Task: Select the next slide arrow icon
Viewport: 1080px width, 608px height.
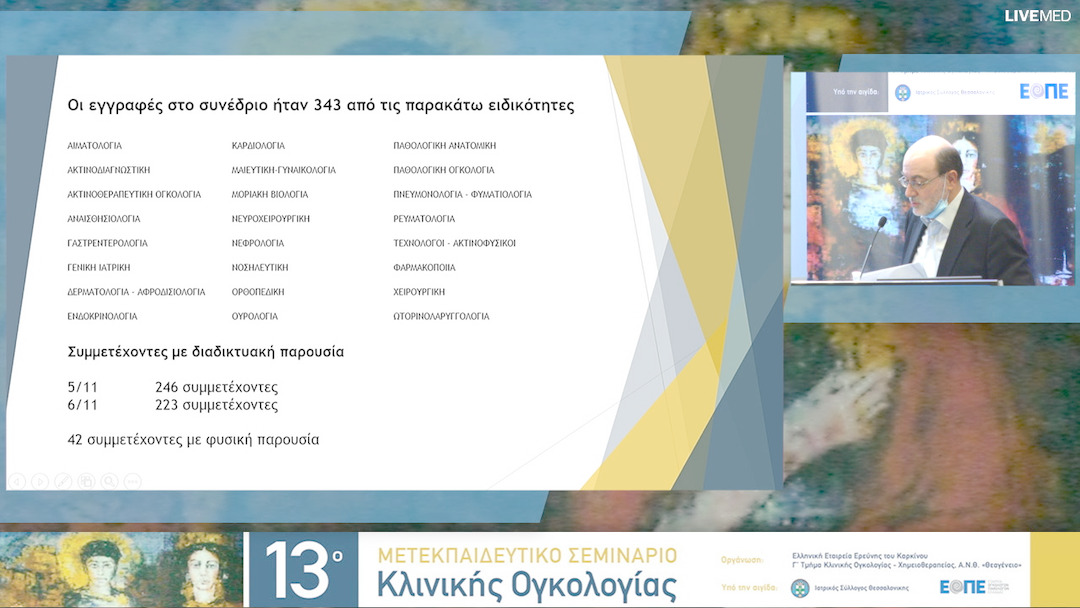Action: point(40,480)
